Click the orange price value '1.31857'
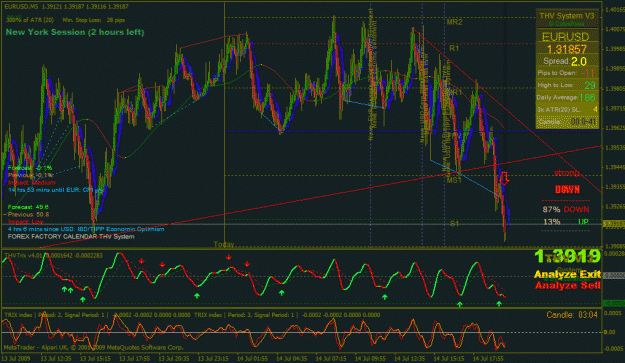 pyautogui.click(x=567, y=49)
